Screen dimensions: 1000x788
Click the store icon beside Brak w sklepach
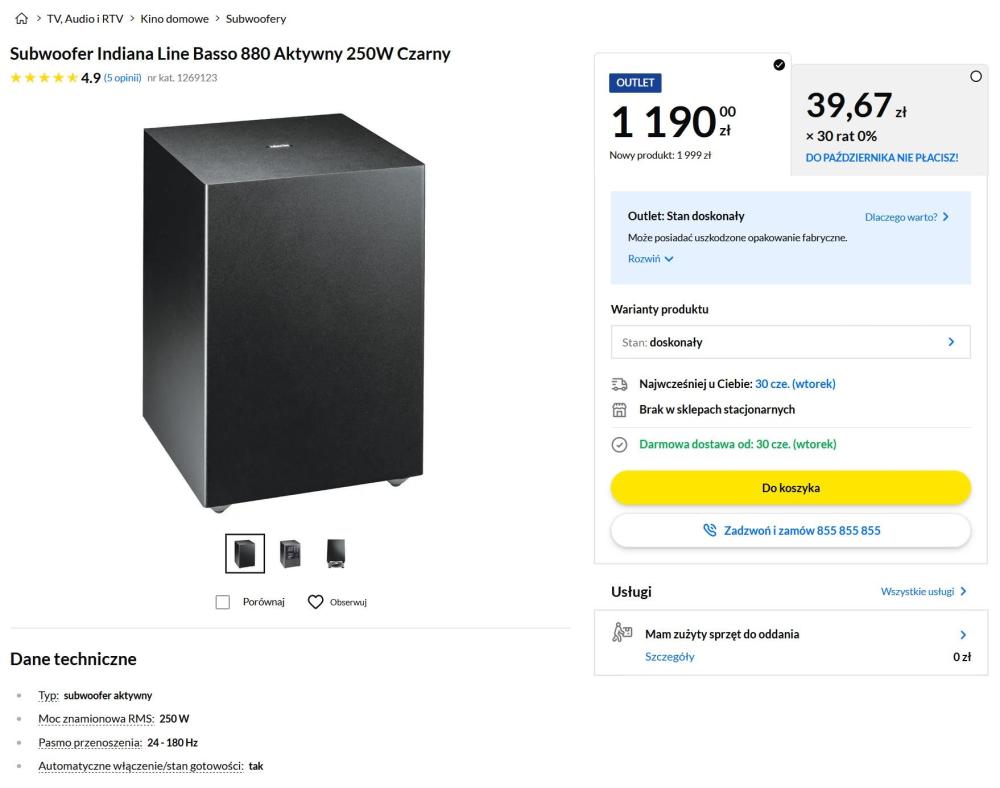pos(619,410)
